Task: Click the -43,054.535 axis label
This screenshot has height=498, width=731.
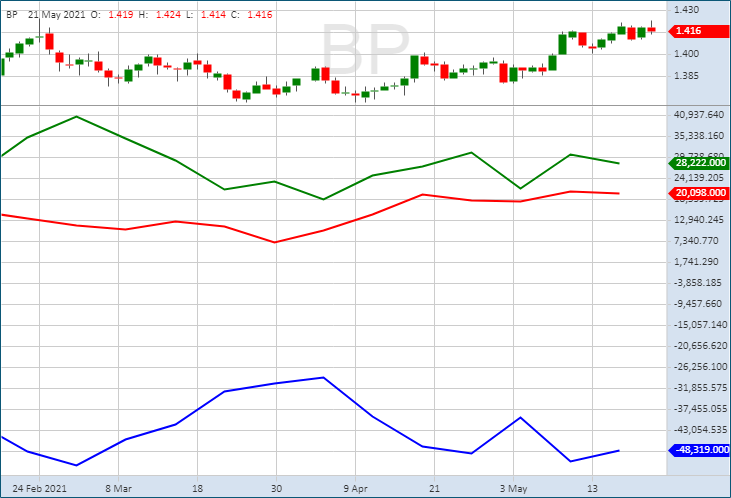Action: (700, 429)
